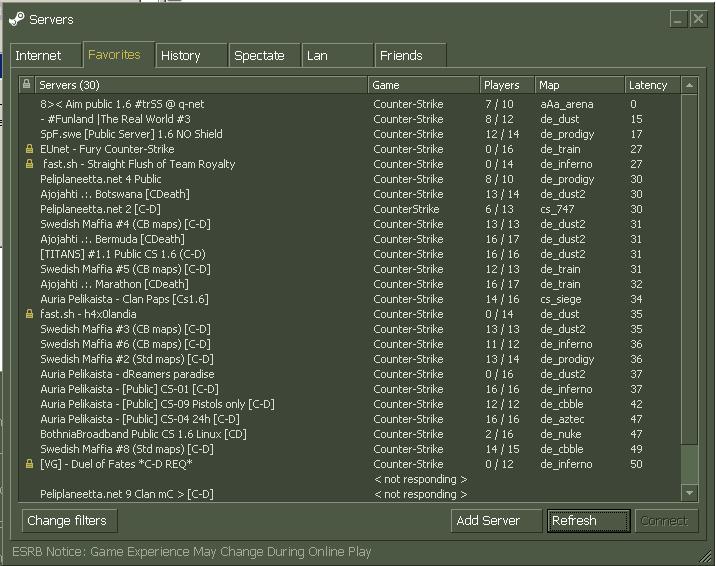Image resolution: width=716 pixels, height=566 pixels.
Task: Select SpF.swe [Public Server] 1.6 NO Shield
Action: point(350,134)
